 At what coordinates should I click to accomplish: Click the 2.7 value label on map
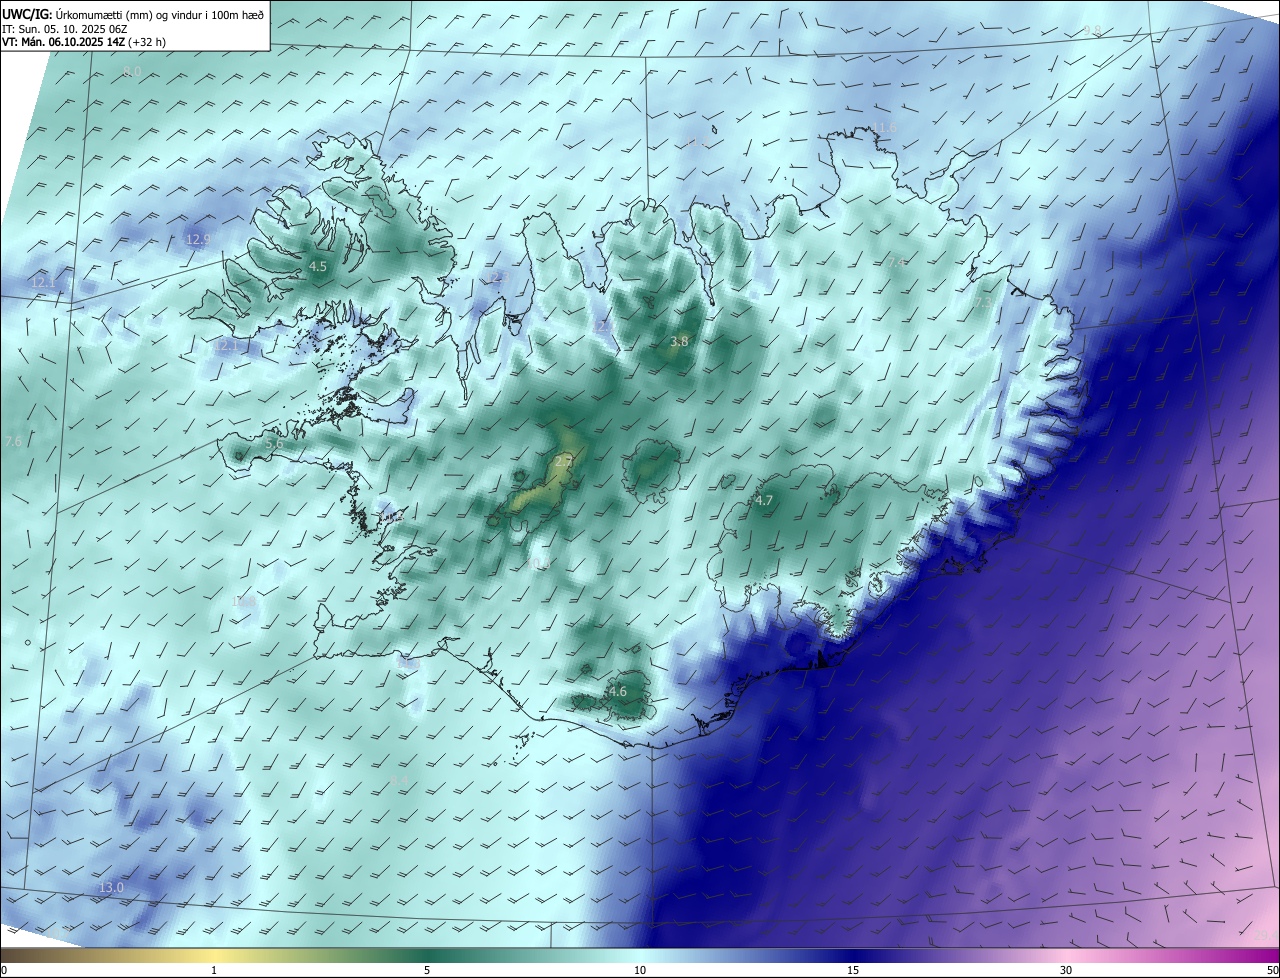pyautogui.click(x=564, y=460)
